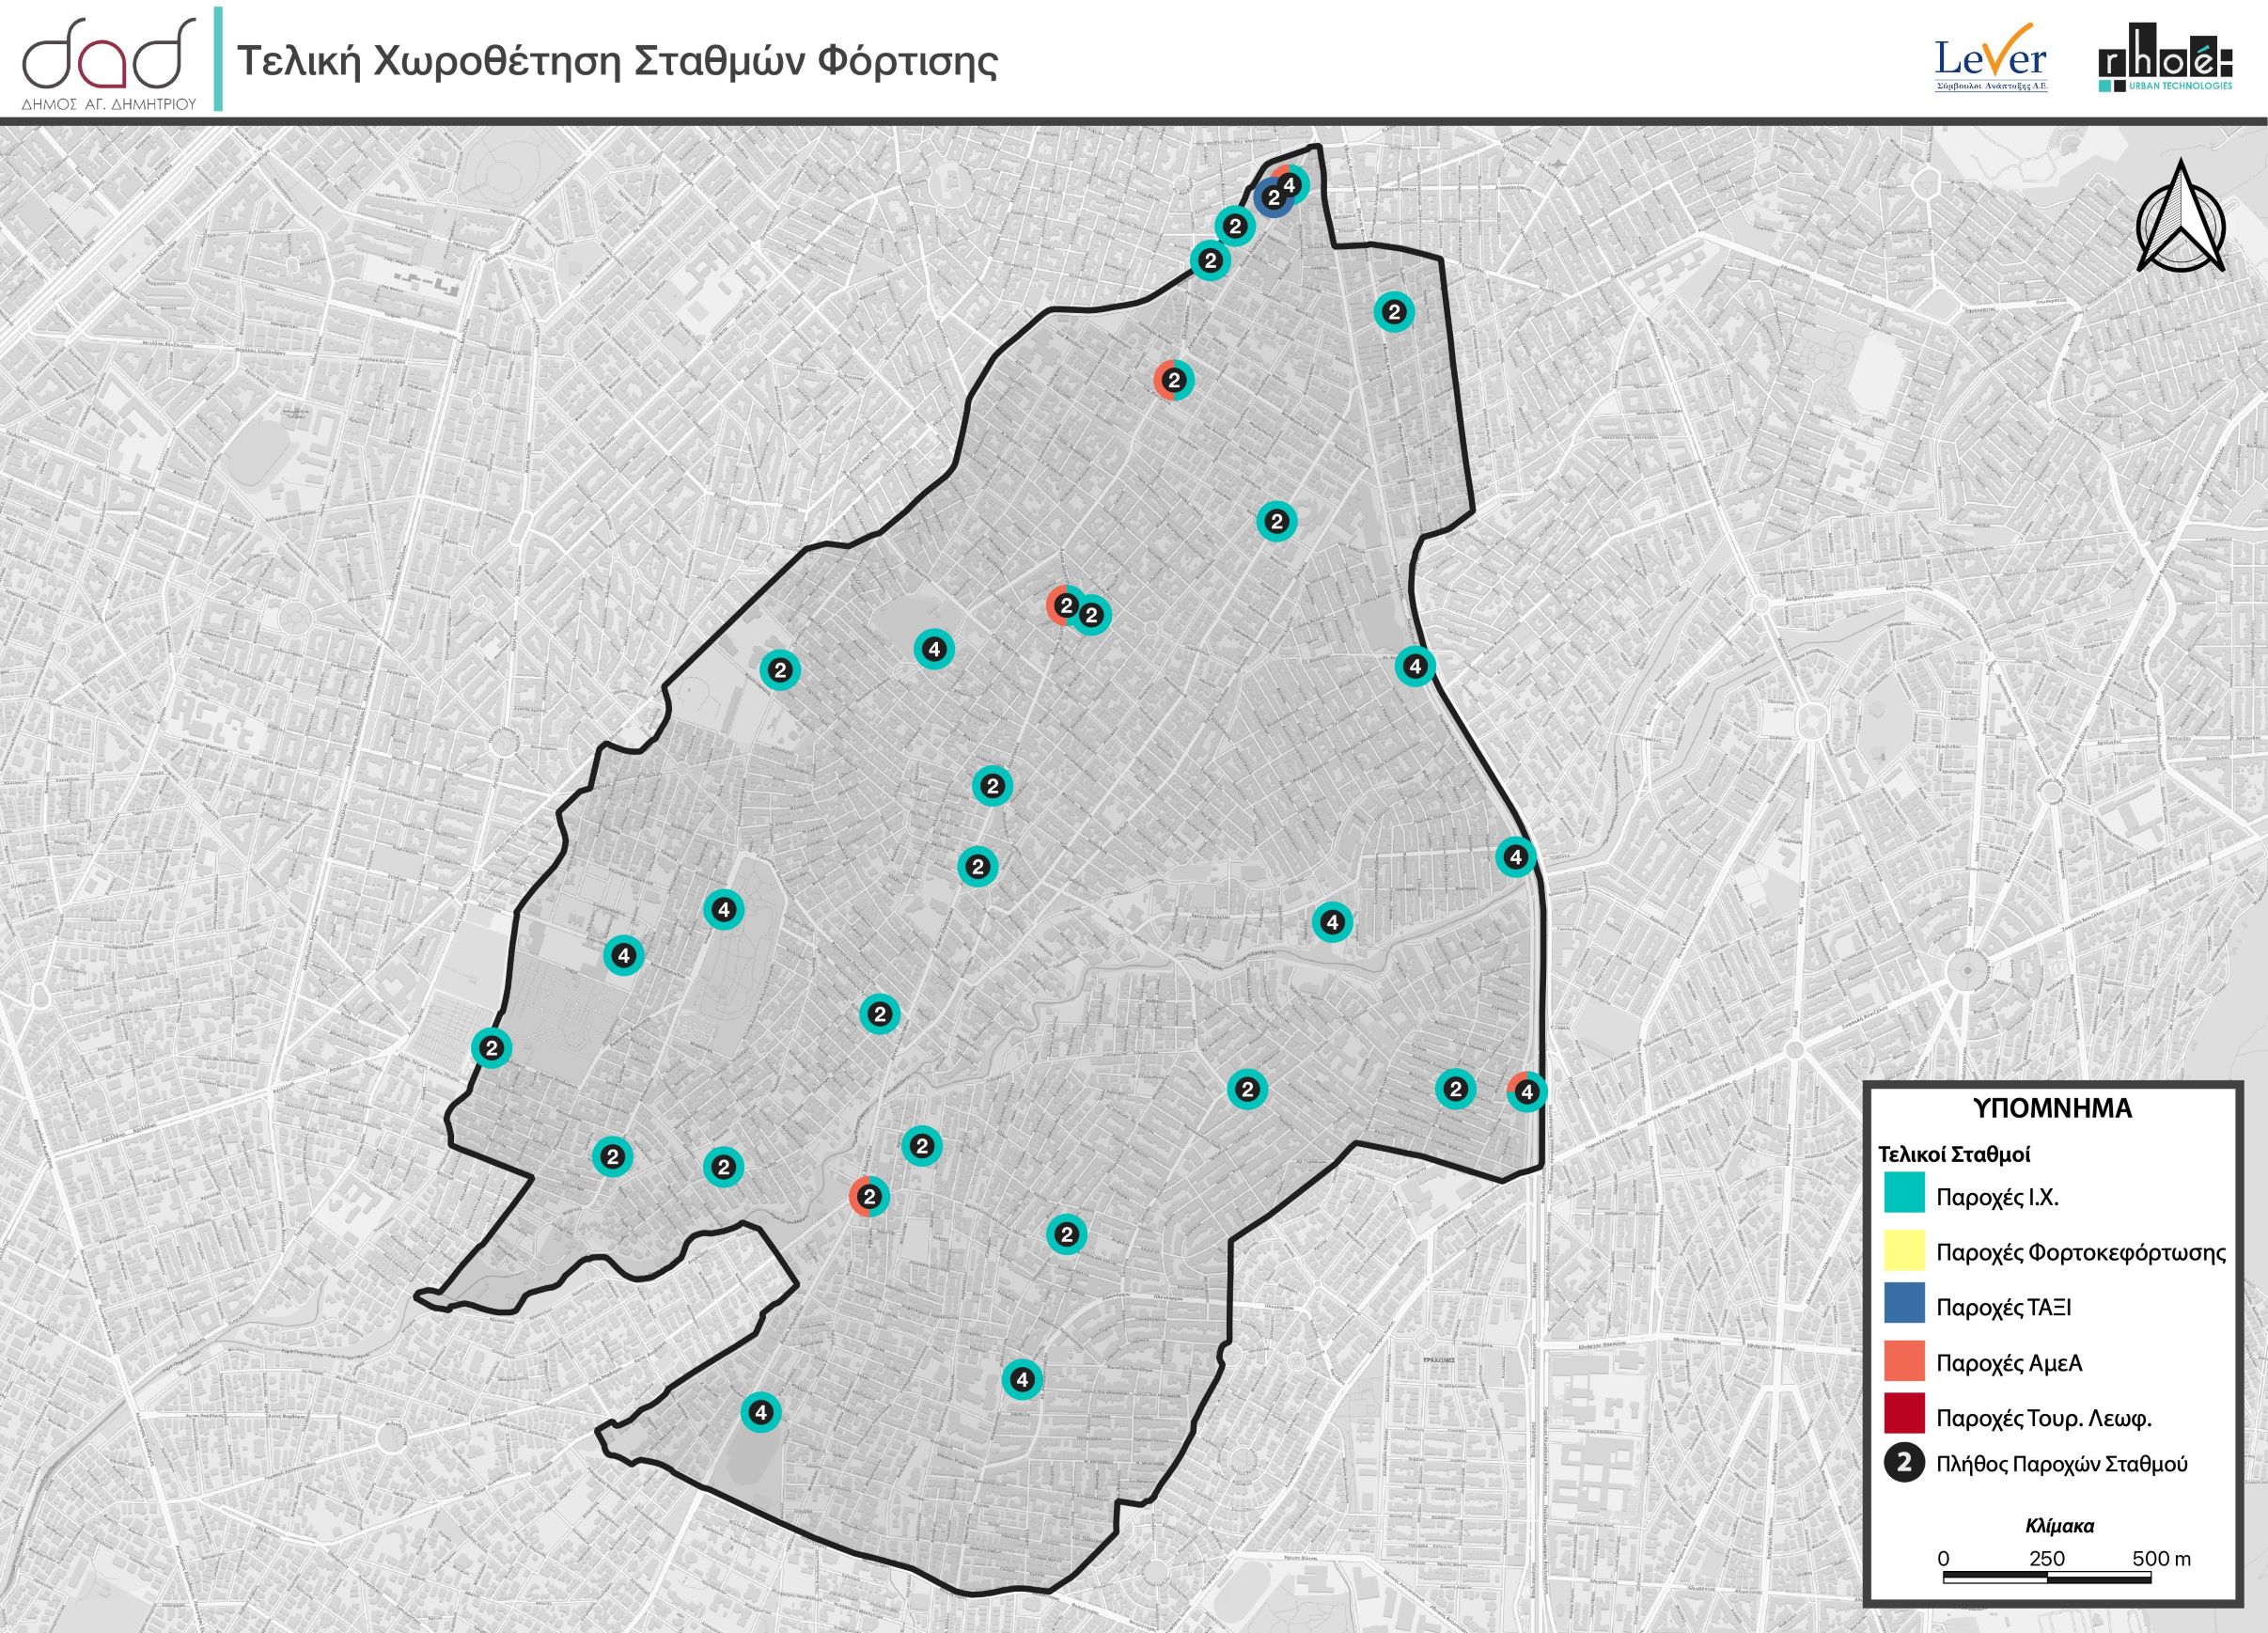Screen dimensions: 2268x1633
Task: Select the easternmost orange-teal station marker labeled 4
Action: click(1526, 1093)
